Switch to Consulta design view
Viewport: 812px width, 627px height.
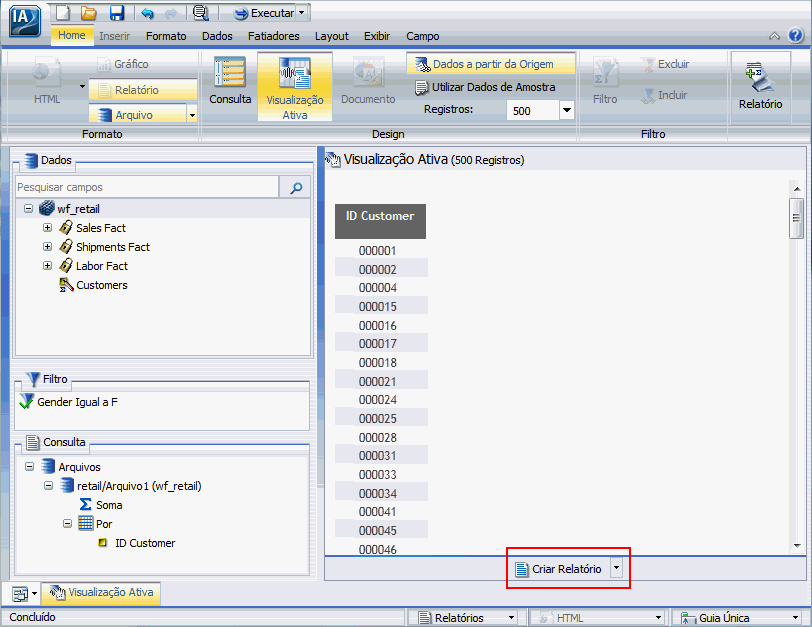230,80
